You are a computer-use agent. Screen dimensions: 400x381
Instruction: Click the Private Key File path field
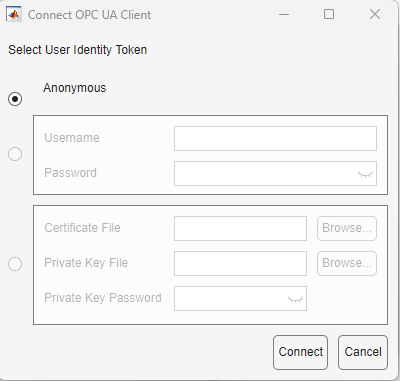(240, 263)
